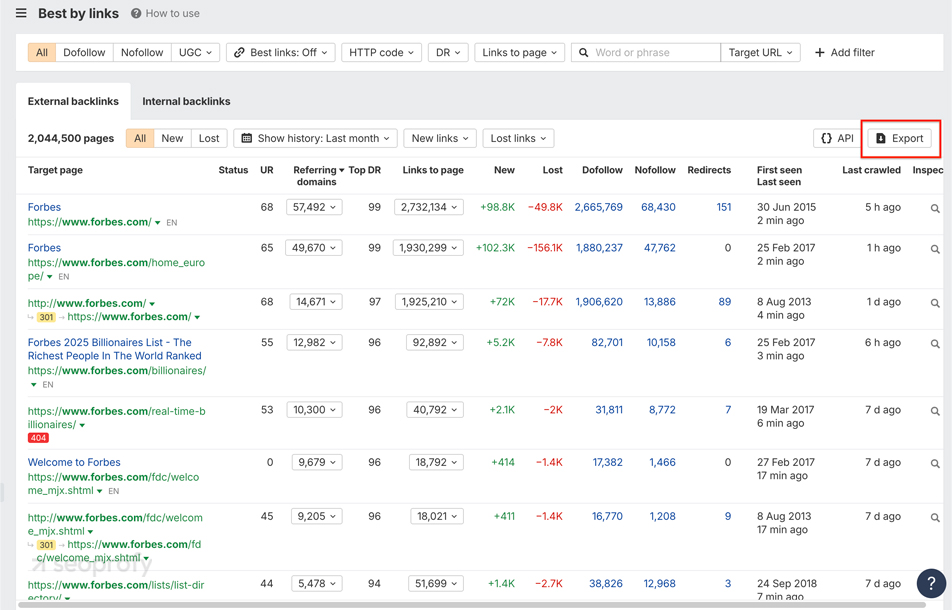
Task: Inspect the http://www.forbes.com/ row magnifier
Action: coord(935,303)
